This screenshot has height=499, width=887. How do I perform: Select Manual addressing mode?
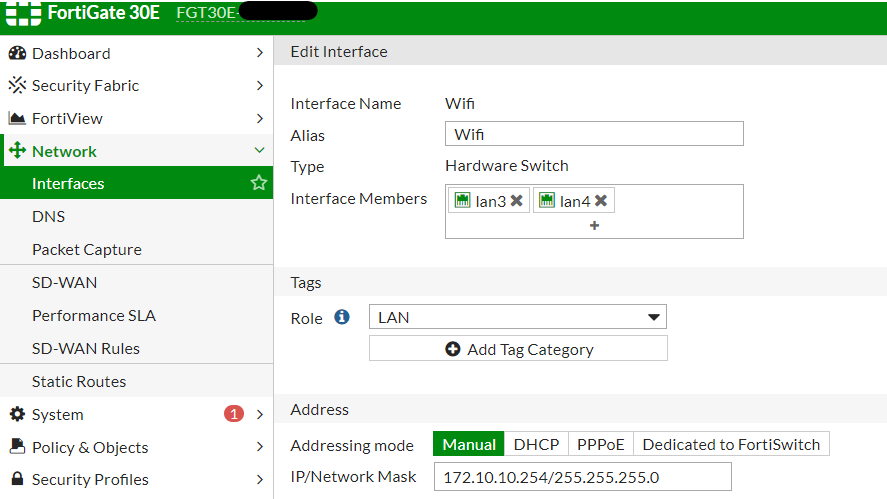point(469,445)
